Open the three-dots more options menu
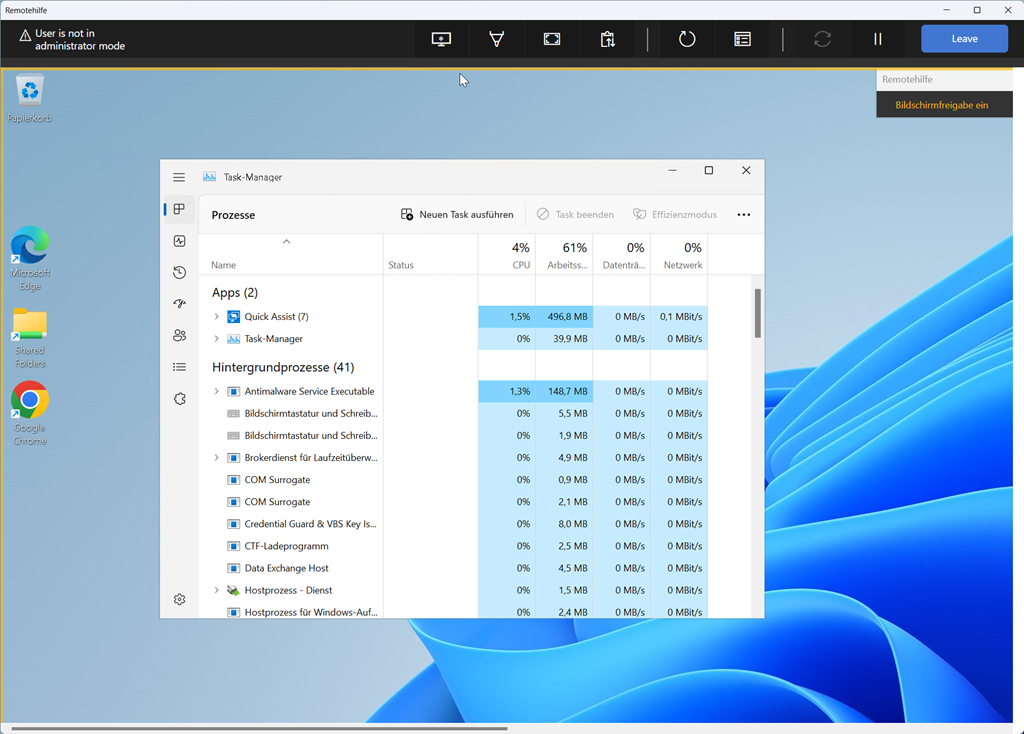 click(743, 214)
